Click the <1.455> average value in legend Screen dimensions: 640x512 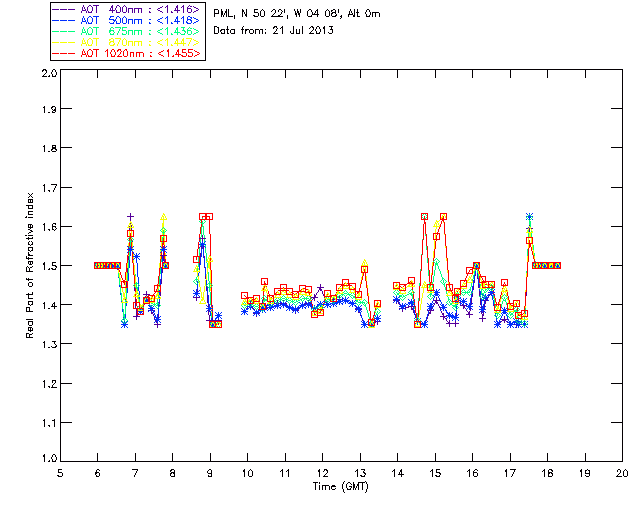pos(179,53)
